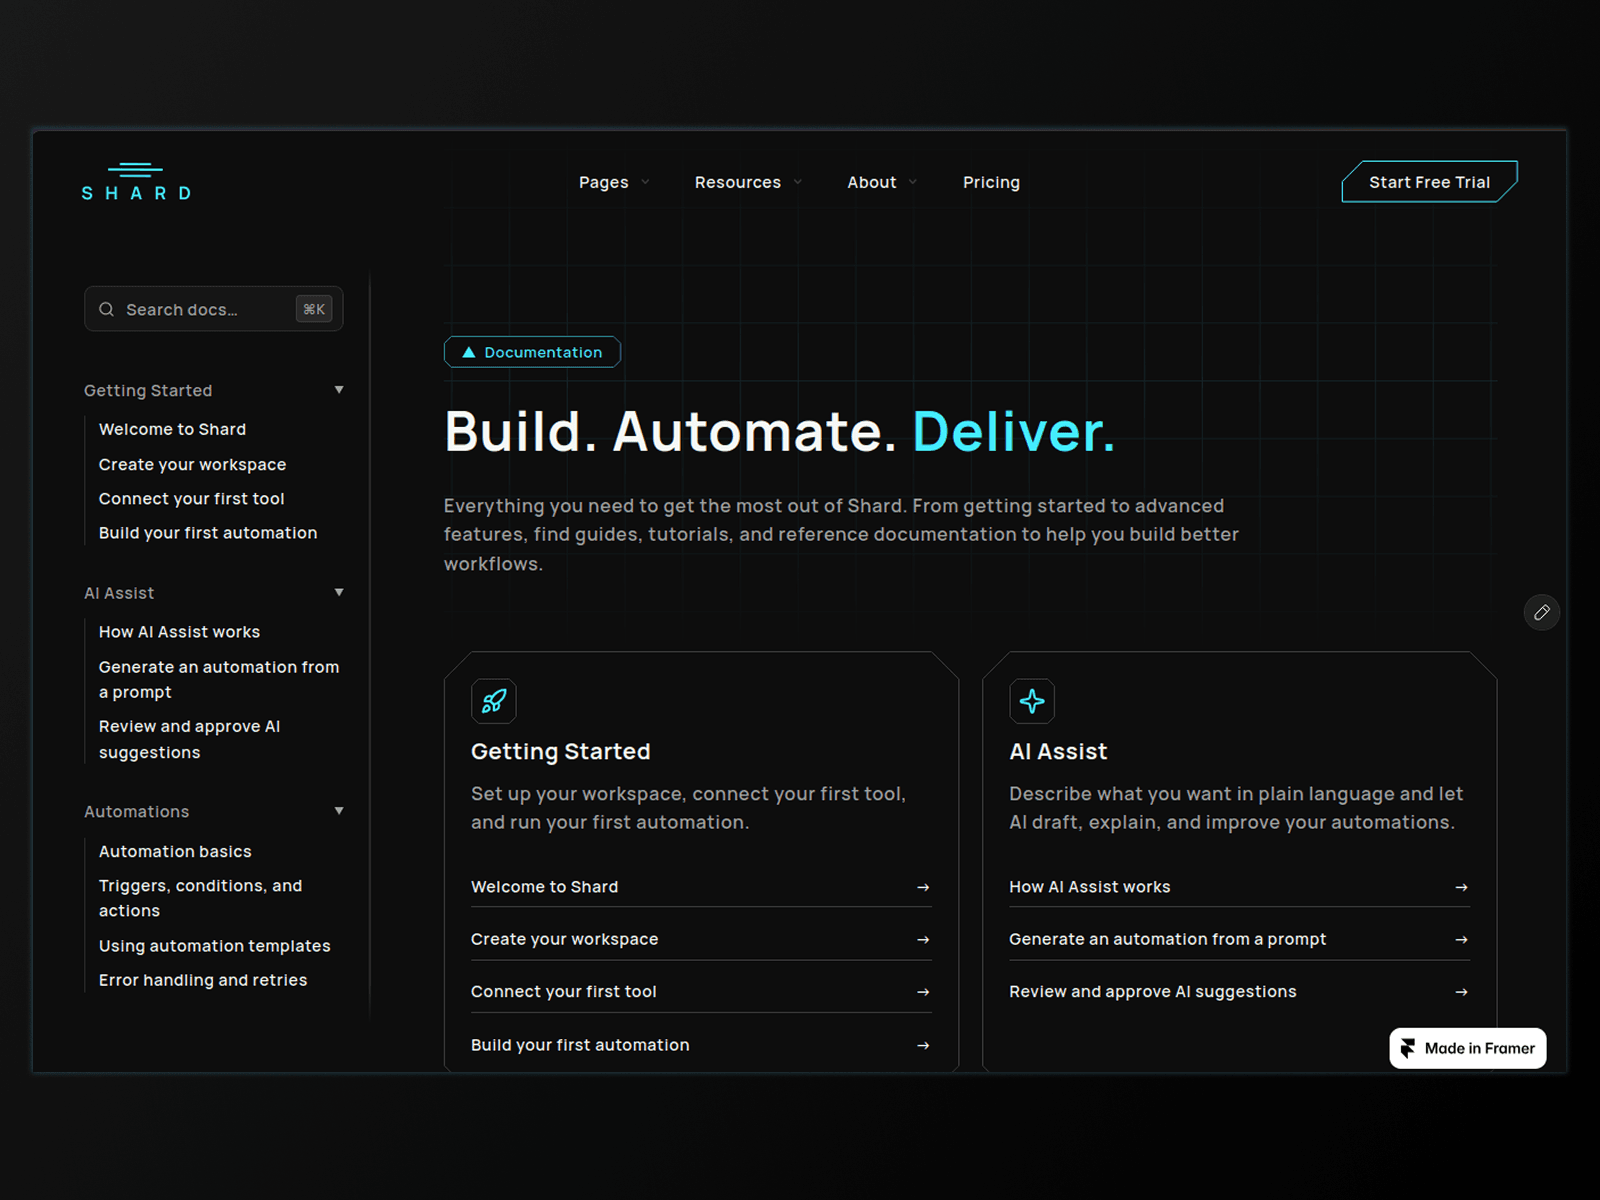Click the rocket icon in Getting Started card

(494, 701)
